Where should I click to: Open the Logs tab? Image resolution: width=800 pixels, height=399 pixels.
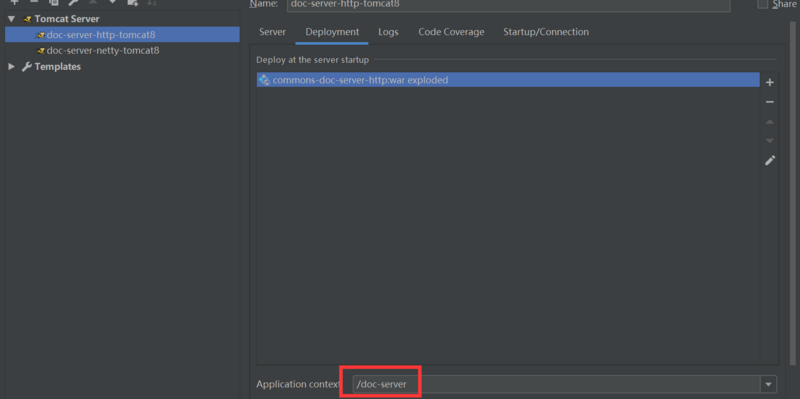click(x=388, y=32)
